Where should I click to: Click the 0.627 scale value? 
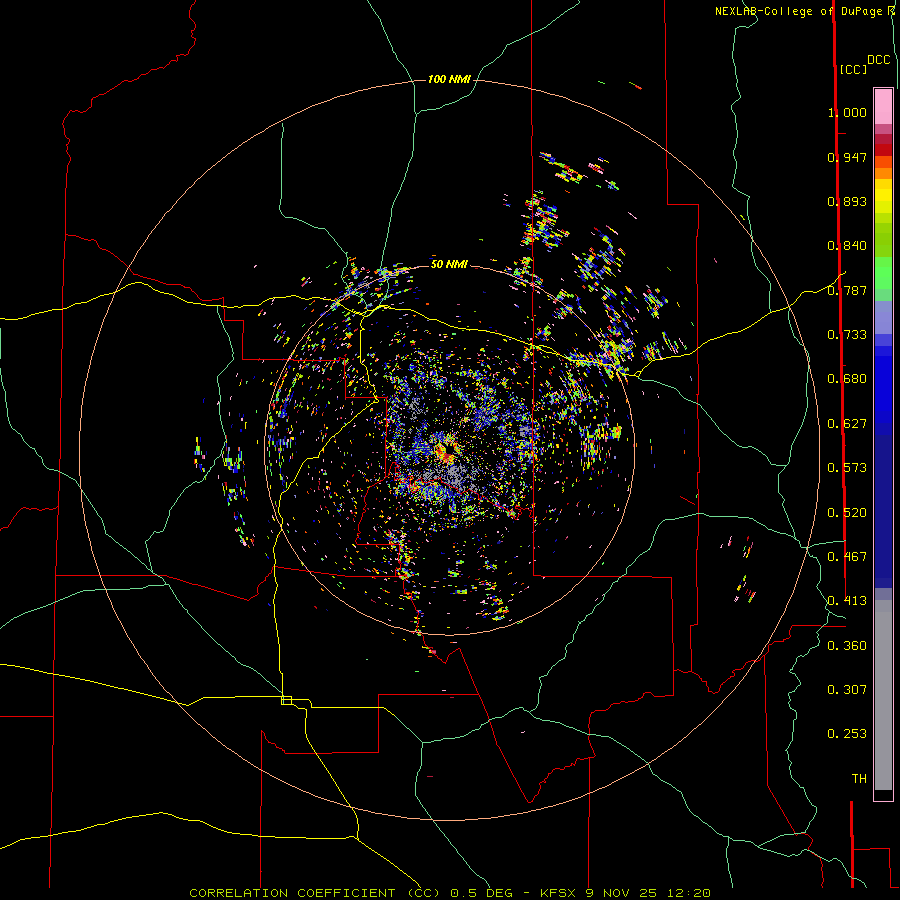tap(847, 424)
